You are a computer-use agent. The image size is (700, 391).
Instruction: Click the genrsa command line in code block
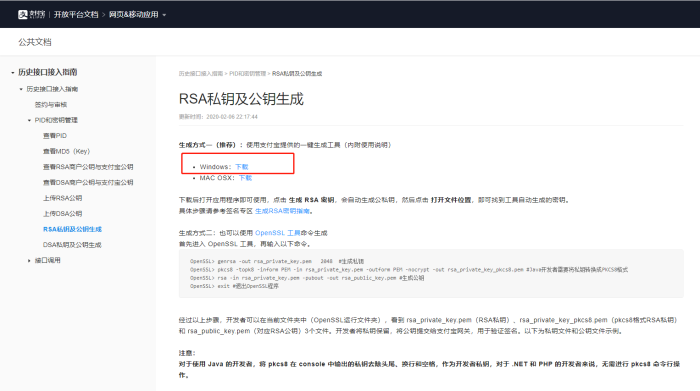pos(277,262)
